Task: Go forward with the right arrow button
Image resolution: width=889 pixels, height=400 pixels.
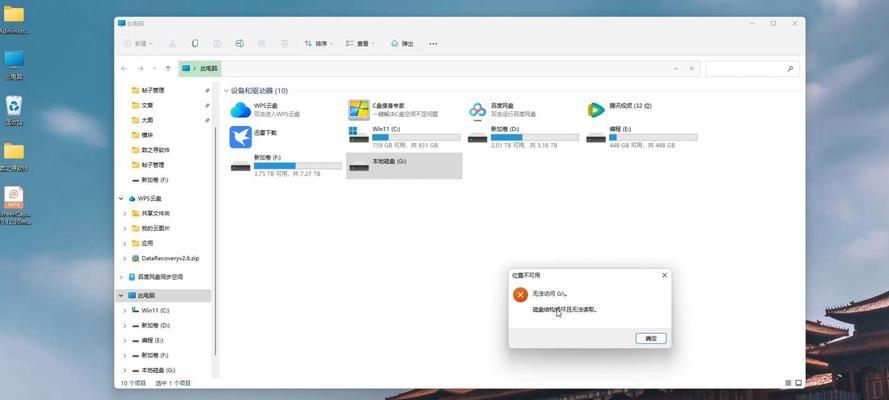Action: click(x=140, y=69)
